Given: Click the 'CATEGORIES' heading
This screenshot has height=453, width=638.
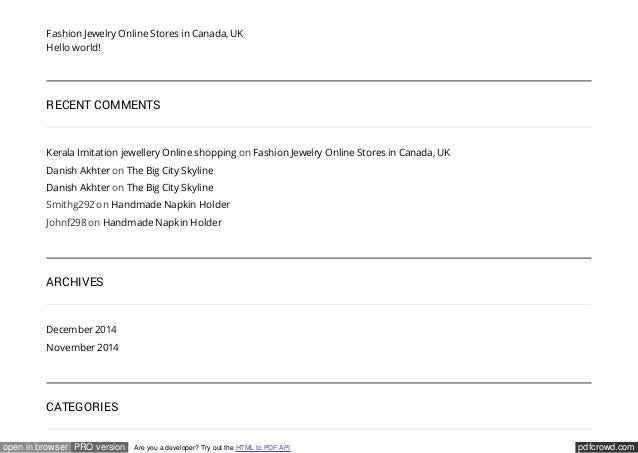Looking at the screenshot, I should 82,407.
